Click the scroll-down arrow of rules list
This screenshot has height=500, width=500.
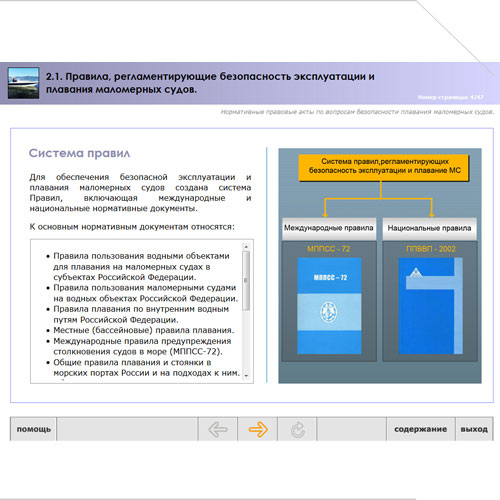[x=246, y=376]
